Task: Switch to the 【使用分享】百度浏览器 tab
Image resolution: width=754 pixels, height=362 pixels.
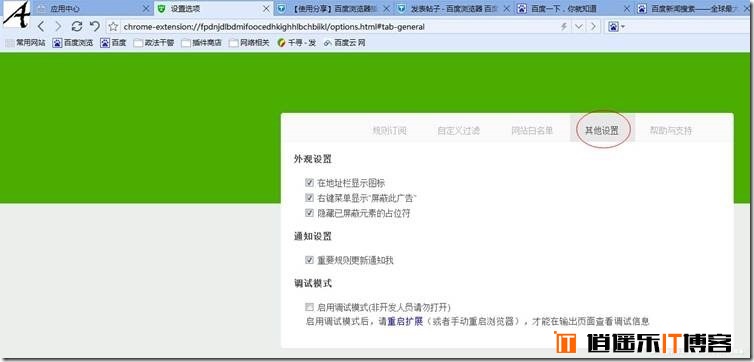Action: [x=334, y=9]
